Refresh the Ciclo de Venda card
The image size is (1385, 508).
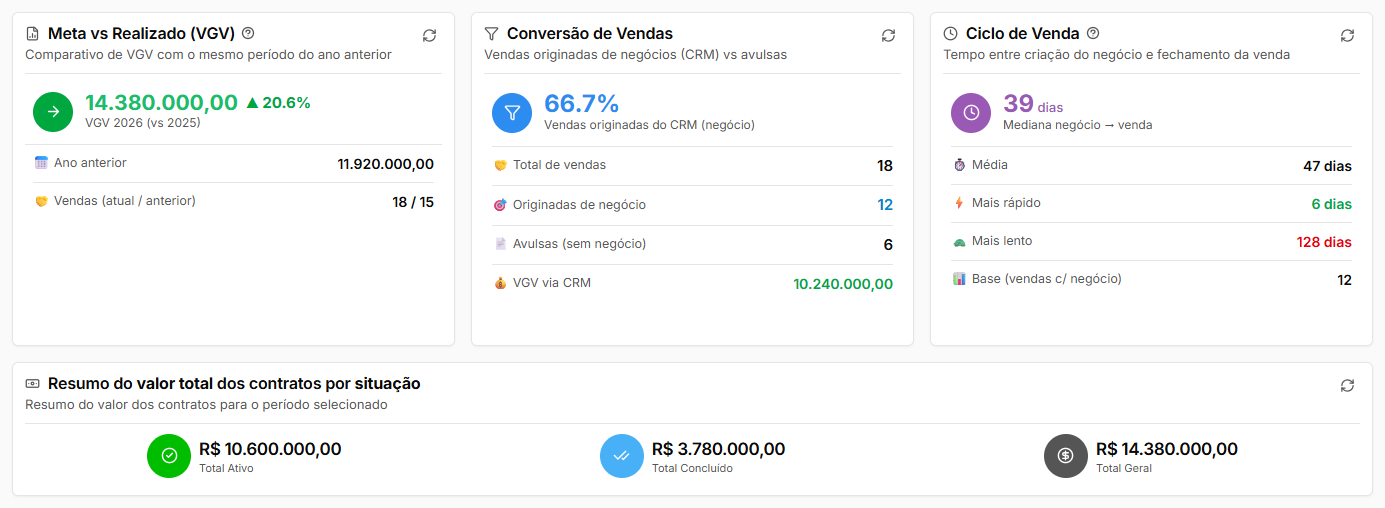coord(1347,35)
